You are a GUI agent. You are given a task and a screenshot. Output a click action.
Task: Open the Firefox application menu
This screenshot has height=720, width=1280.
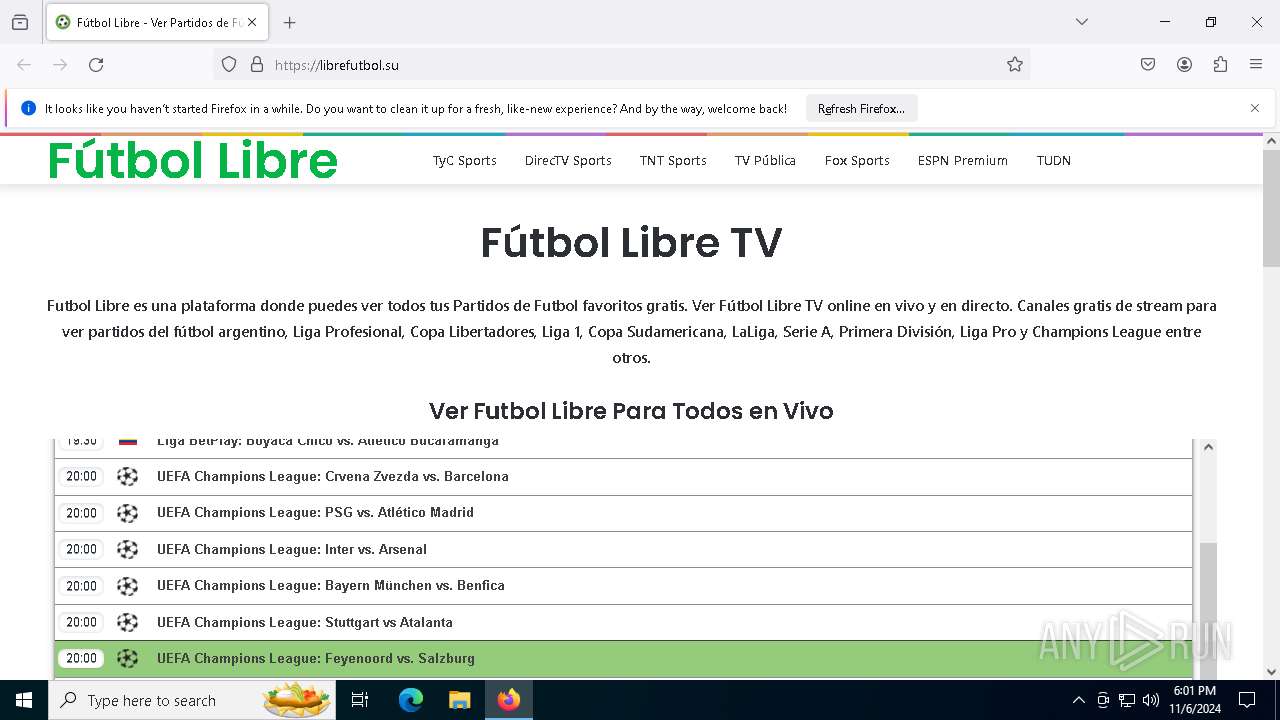point(1256,64)
